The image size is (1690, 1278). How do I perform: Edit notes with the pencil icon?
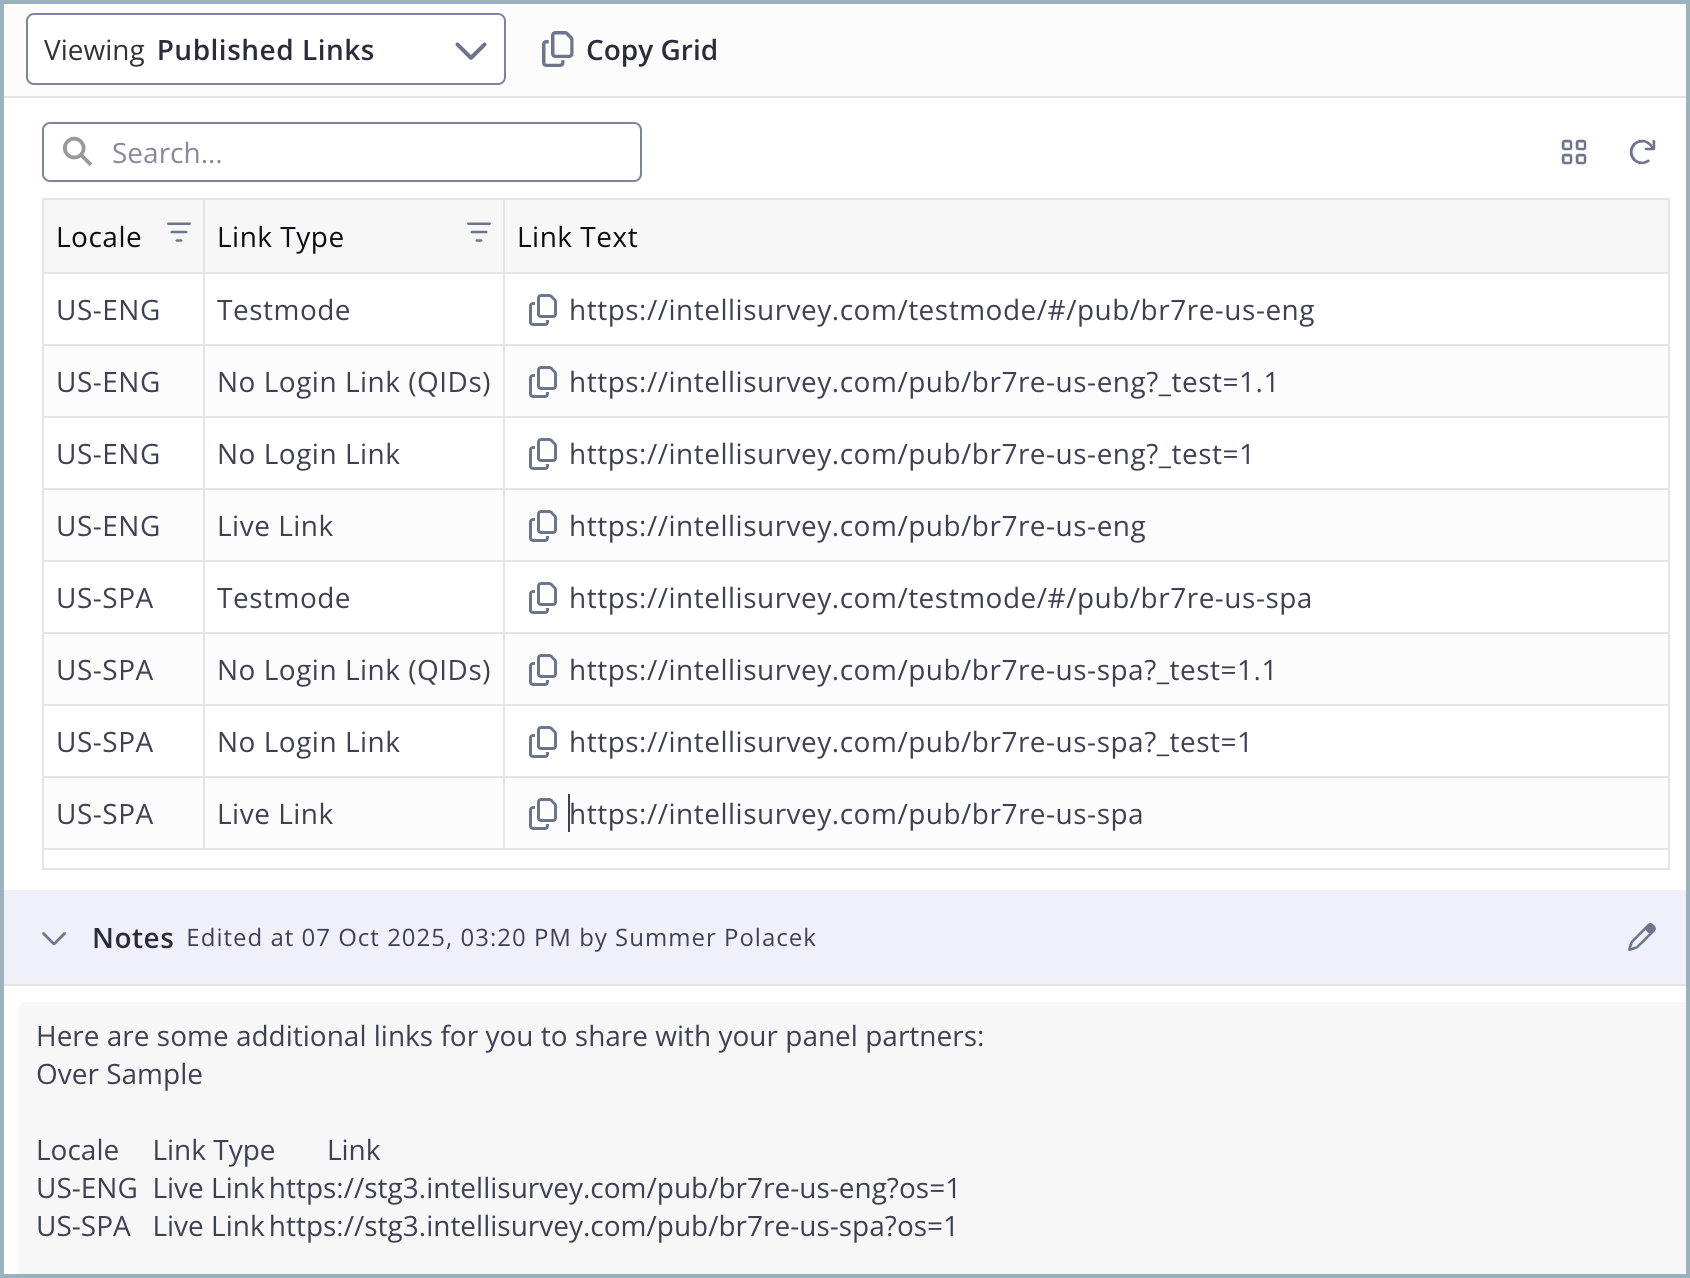pyautogui.click(x=1641, y=938)
